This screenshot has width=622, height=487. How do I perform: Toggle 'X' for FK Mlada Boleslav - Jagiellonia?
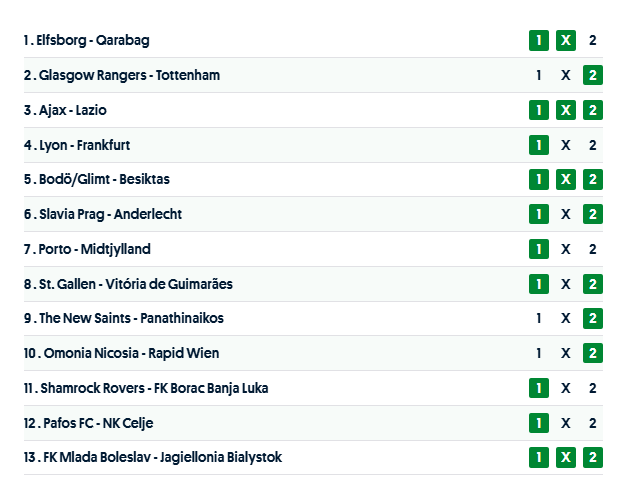pos(565,457)
